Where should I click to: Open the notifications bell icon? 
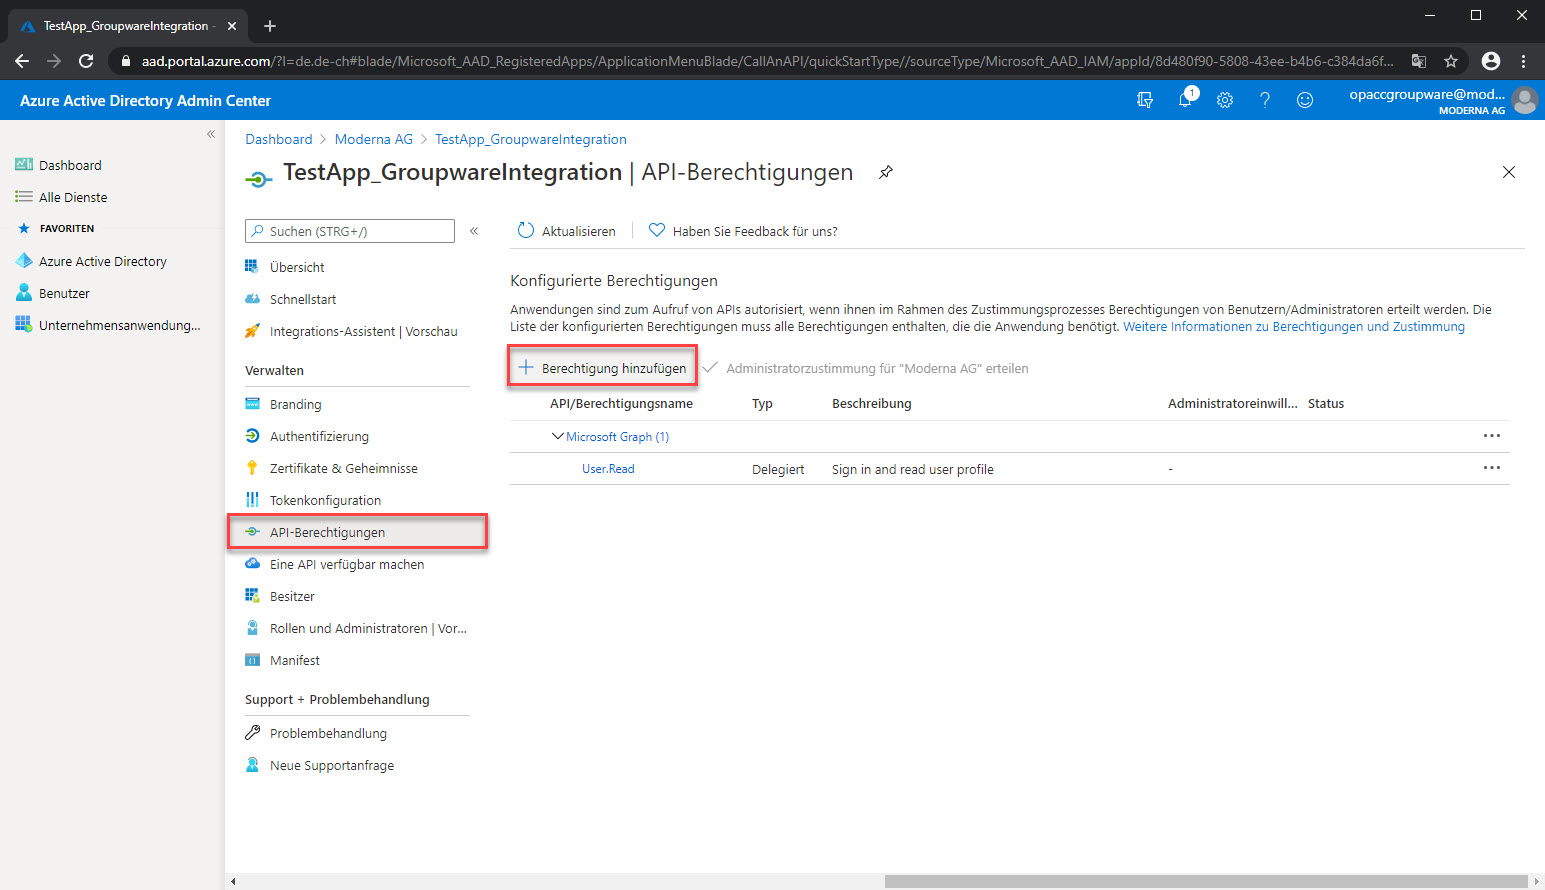click(1186, 99)
